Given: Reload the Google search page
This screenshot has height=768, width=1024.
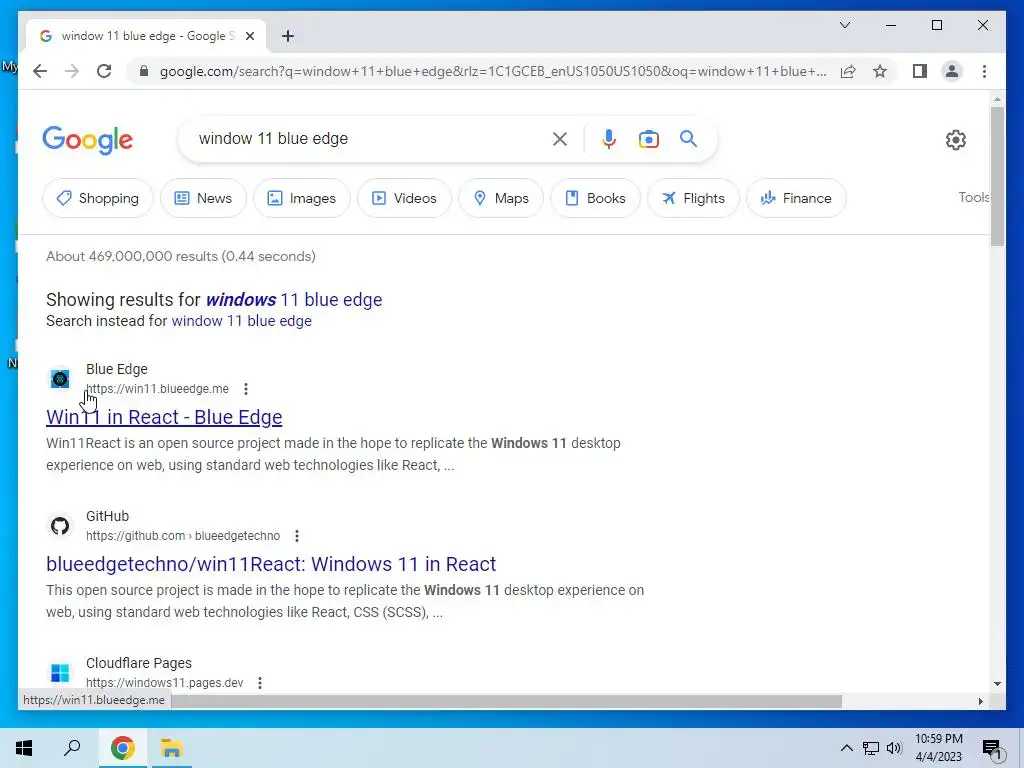Looking at the screenshot, I should 104,71.
